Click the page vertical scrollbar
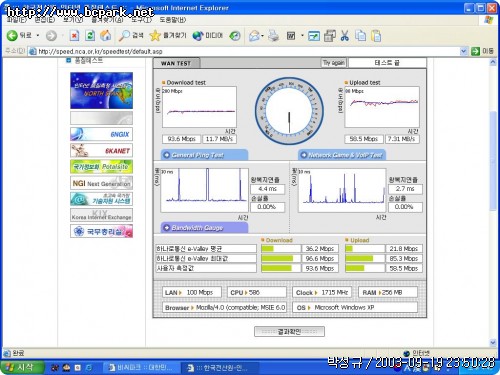The width and height of the screenshot is (500, 375). (x=493, y=161)
